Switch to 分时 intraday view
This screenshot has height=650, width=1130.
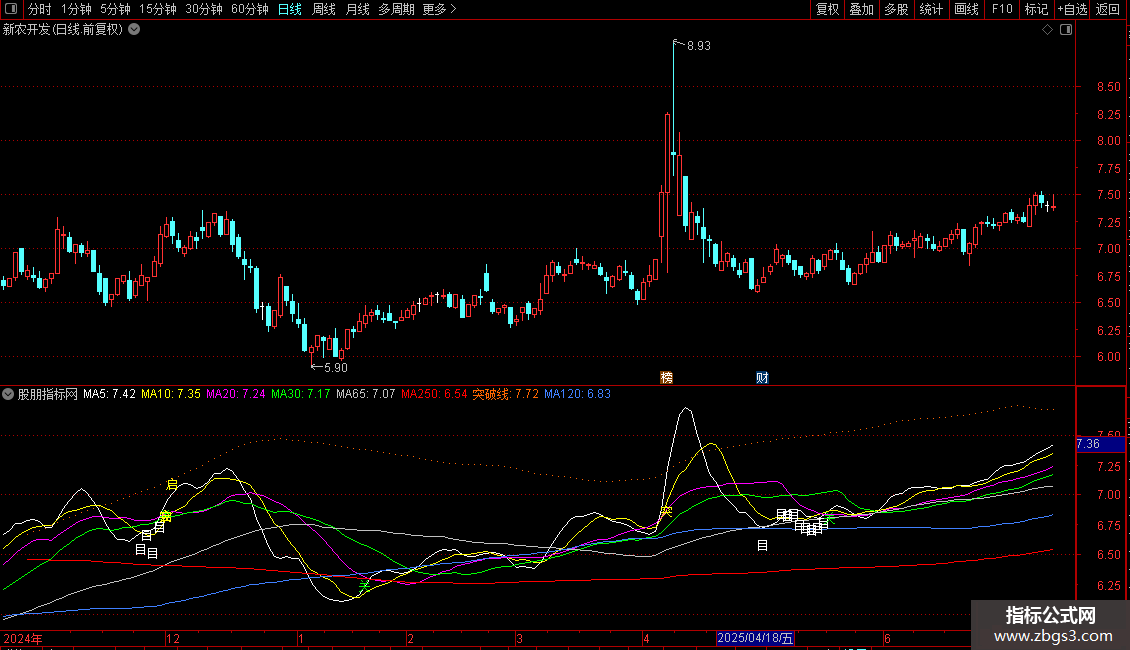click(x=40, y=9)
